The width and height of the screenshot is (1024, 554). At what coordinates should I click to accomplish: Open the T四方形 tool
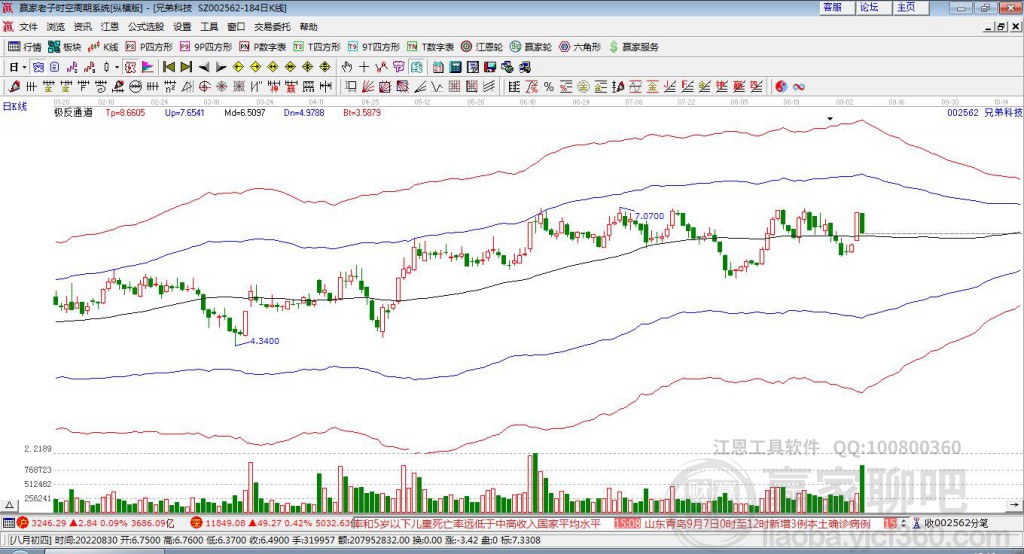point(317,47)
